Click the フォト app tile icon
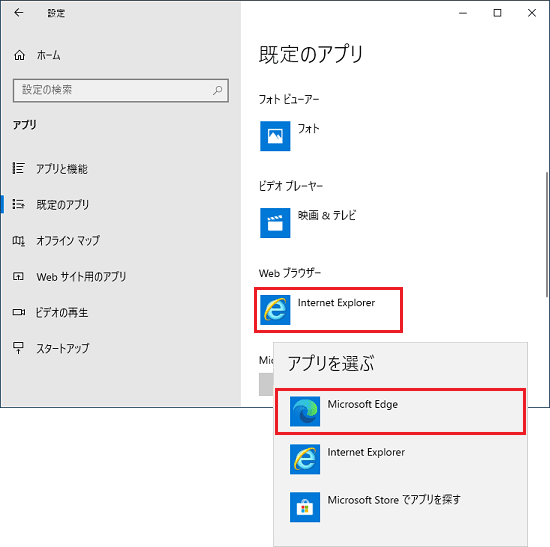 click(275, 136)
